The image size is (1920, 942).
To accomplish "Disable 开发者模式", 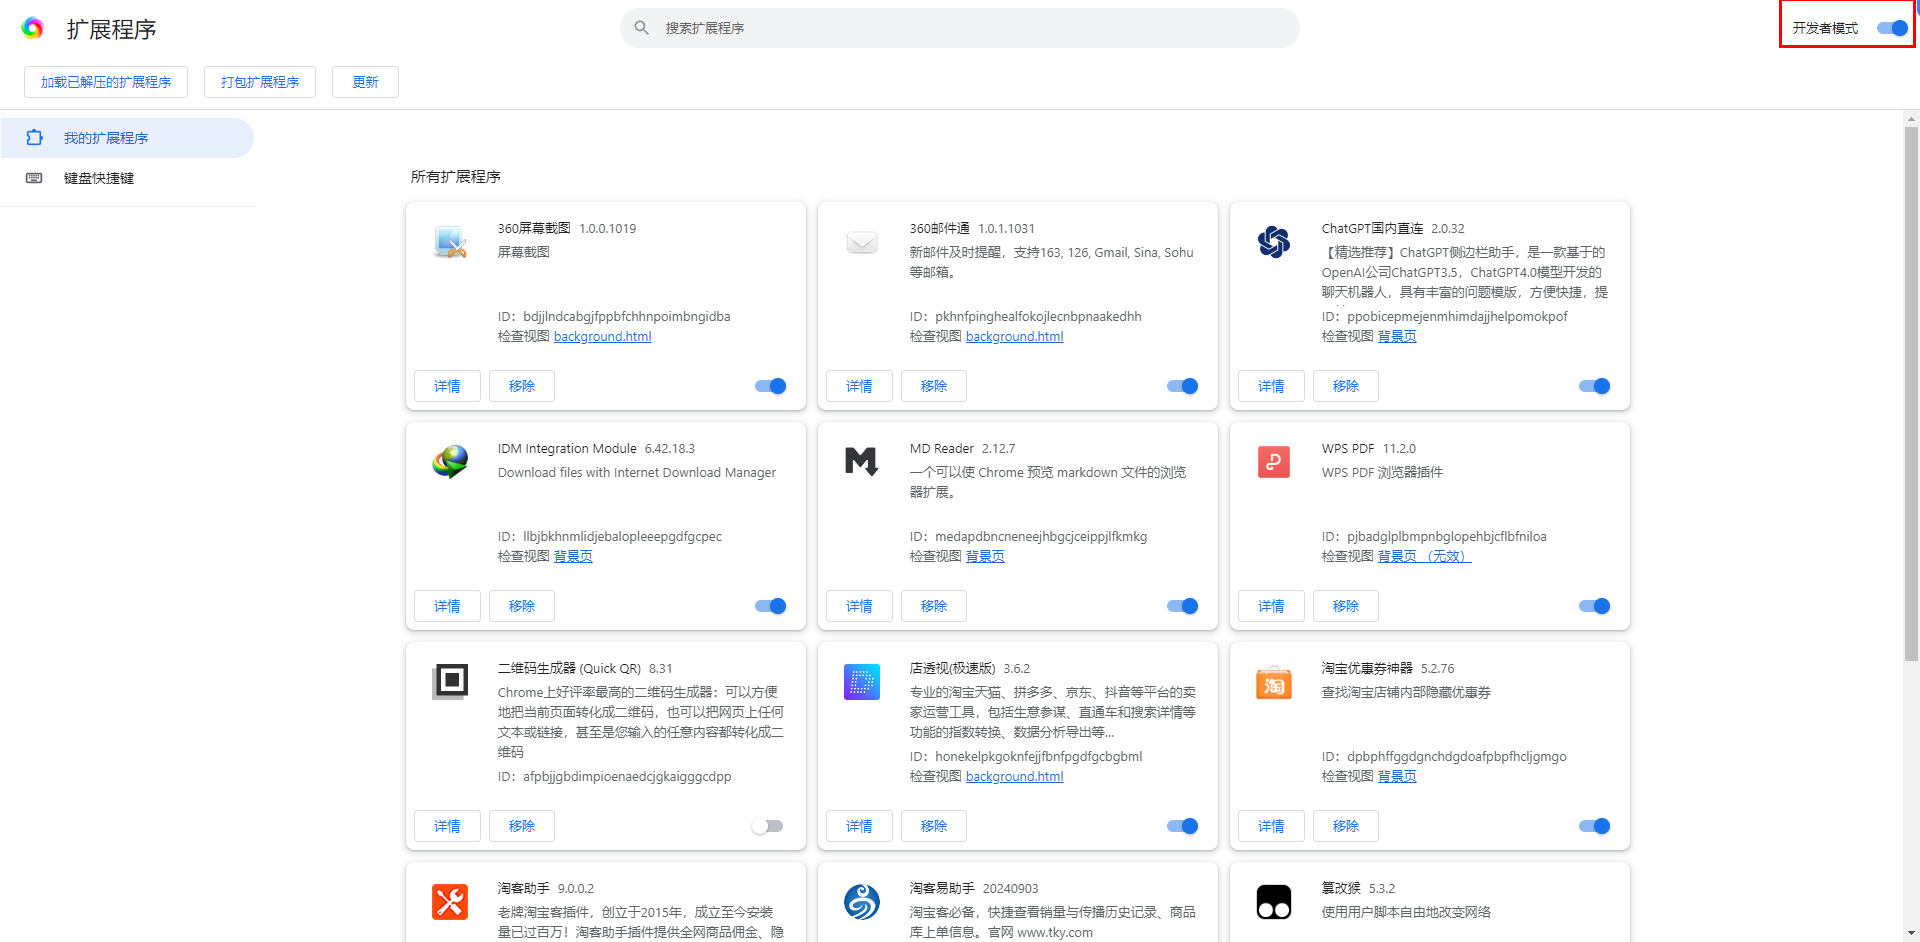I will 1891,28.
